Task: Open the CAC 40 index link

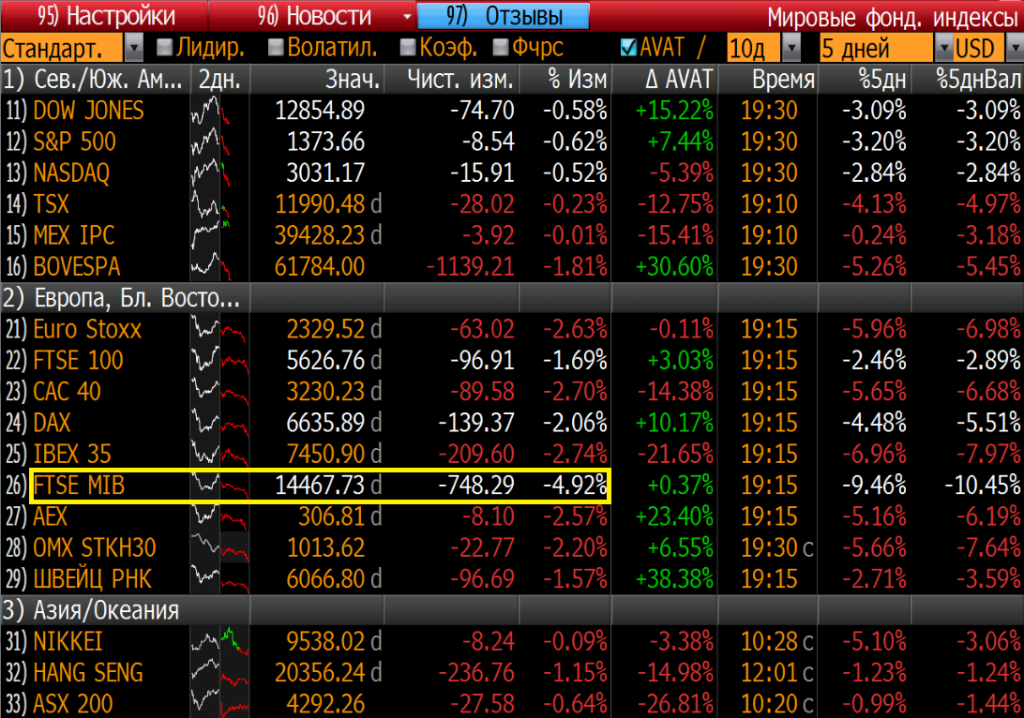Action: pos(67,392)
